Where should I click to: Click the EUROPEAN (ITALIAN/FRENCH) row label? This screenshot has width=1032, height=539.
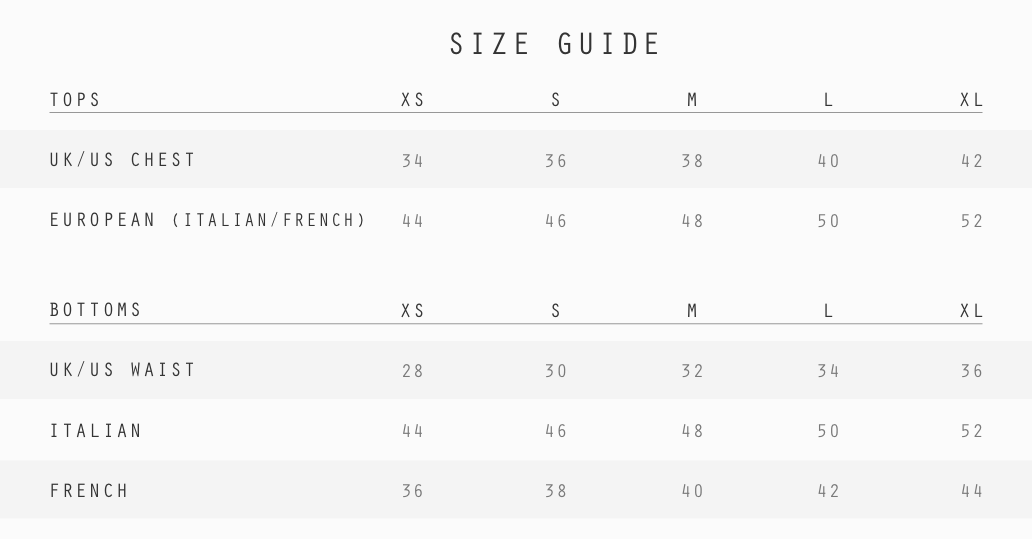pos(209,220)
